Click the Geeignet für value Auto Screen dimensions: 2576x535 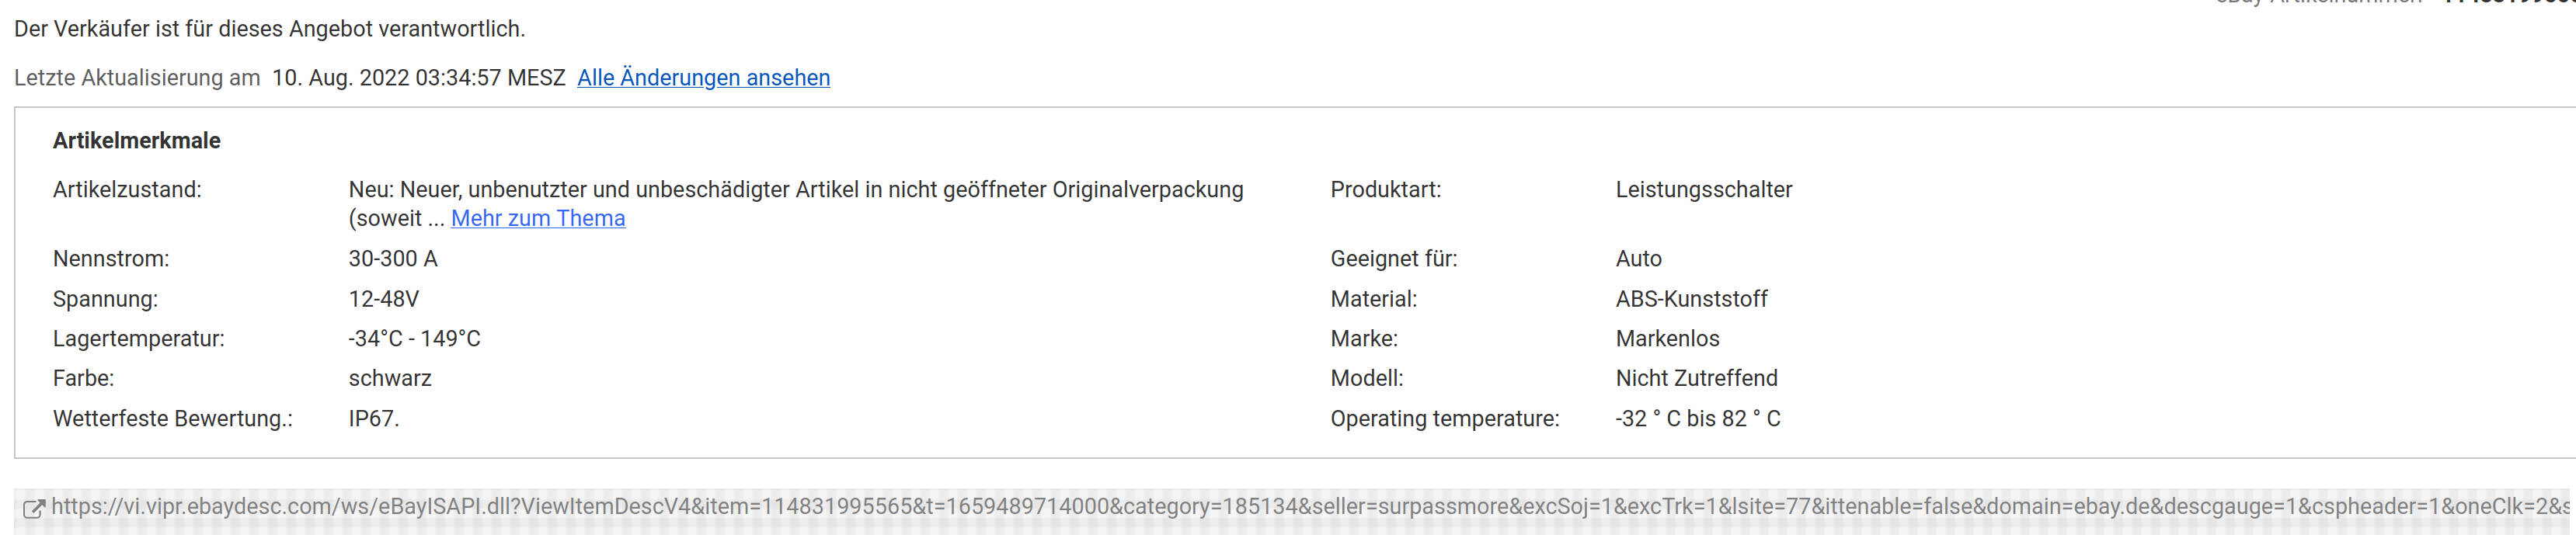point(1639,259)
